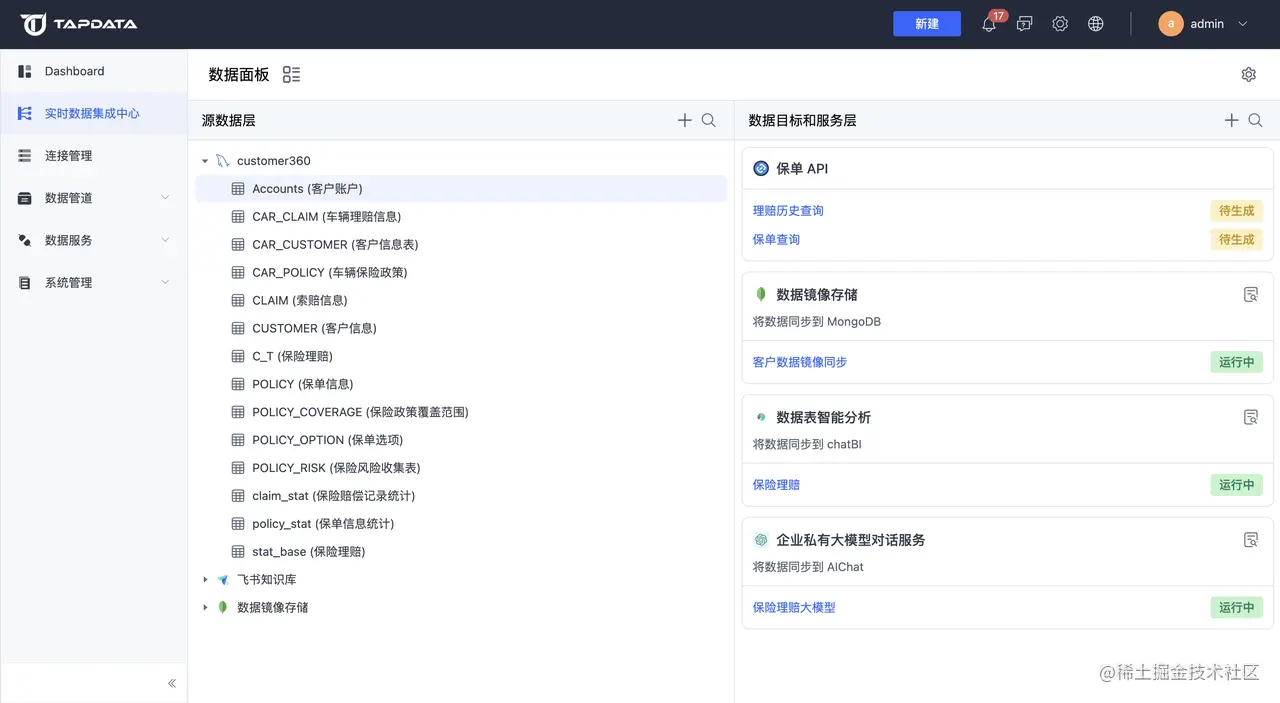
Task: Expand the 系统管理 sidebar menu
Action: coord(166,283)
